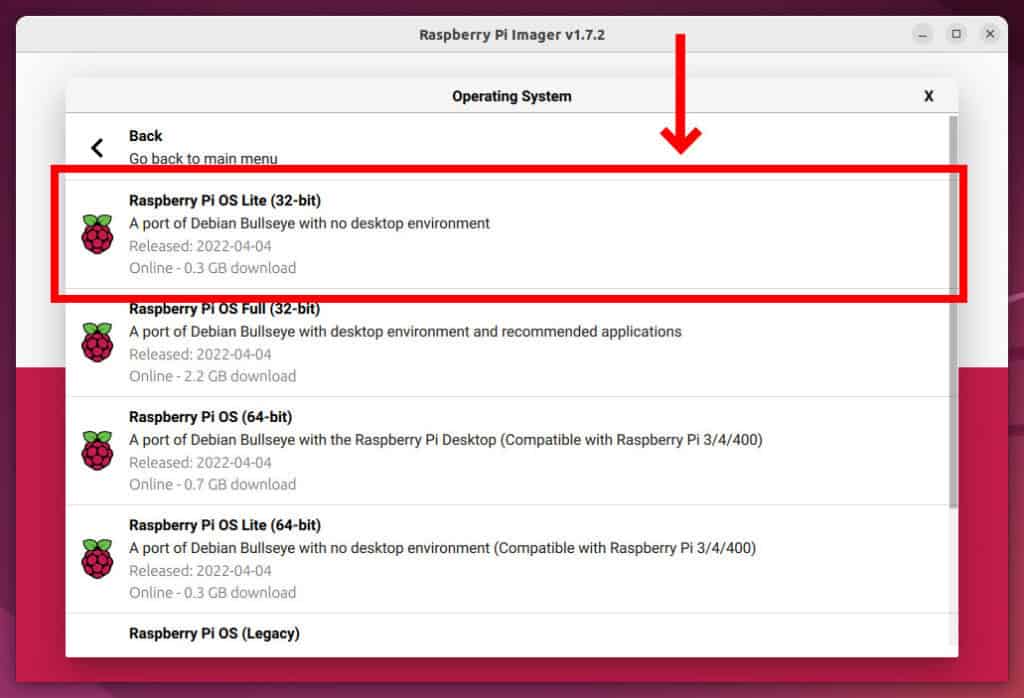Viewport: 1024px width, 698px height.
Task: Click 'Released: 2022-04-04' under Lite (64-bit)
Action: pos(200,571)
